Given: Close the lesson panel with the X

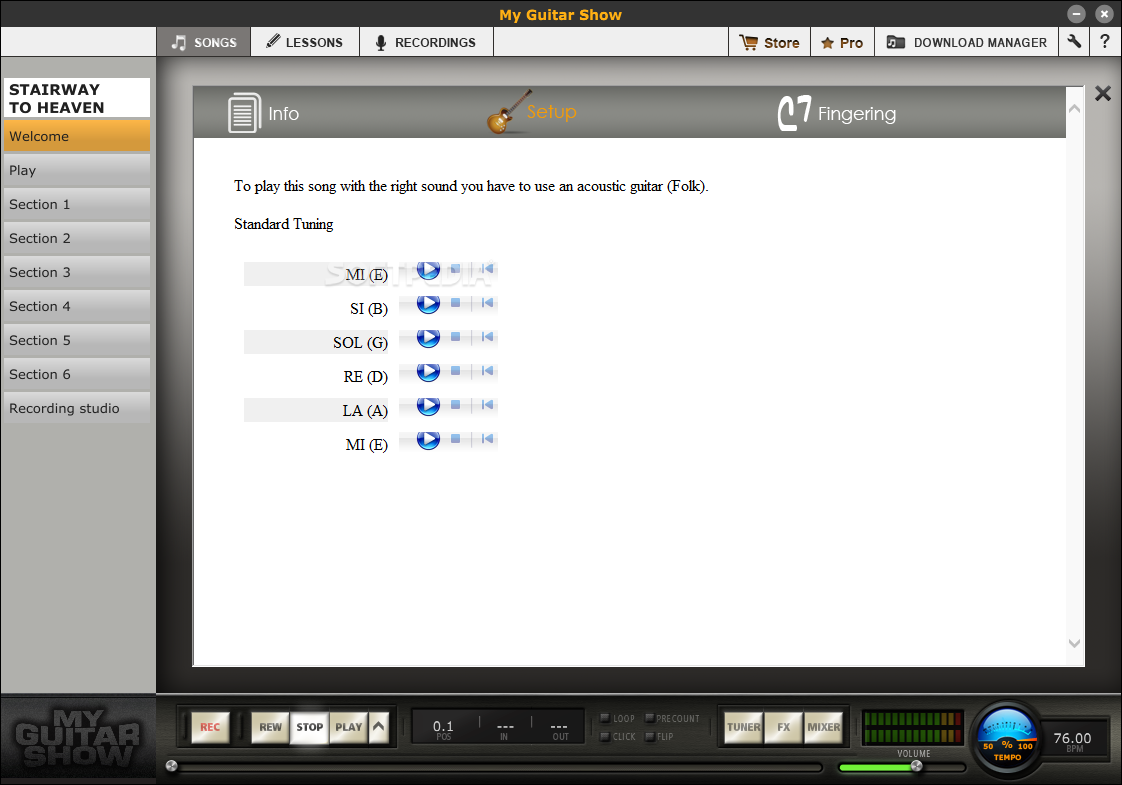Looking at the screenshot, I should [1103, 94].
